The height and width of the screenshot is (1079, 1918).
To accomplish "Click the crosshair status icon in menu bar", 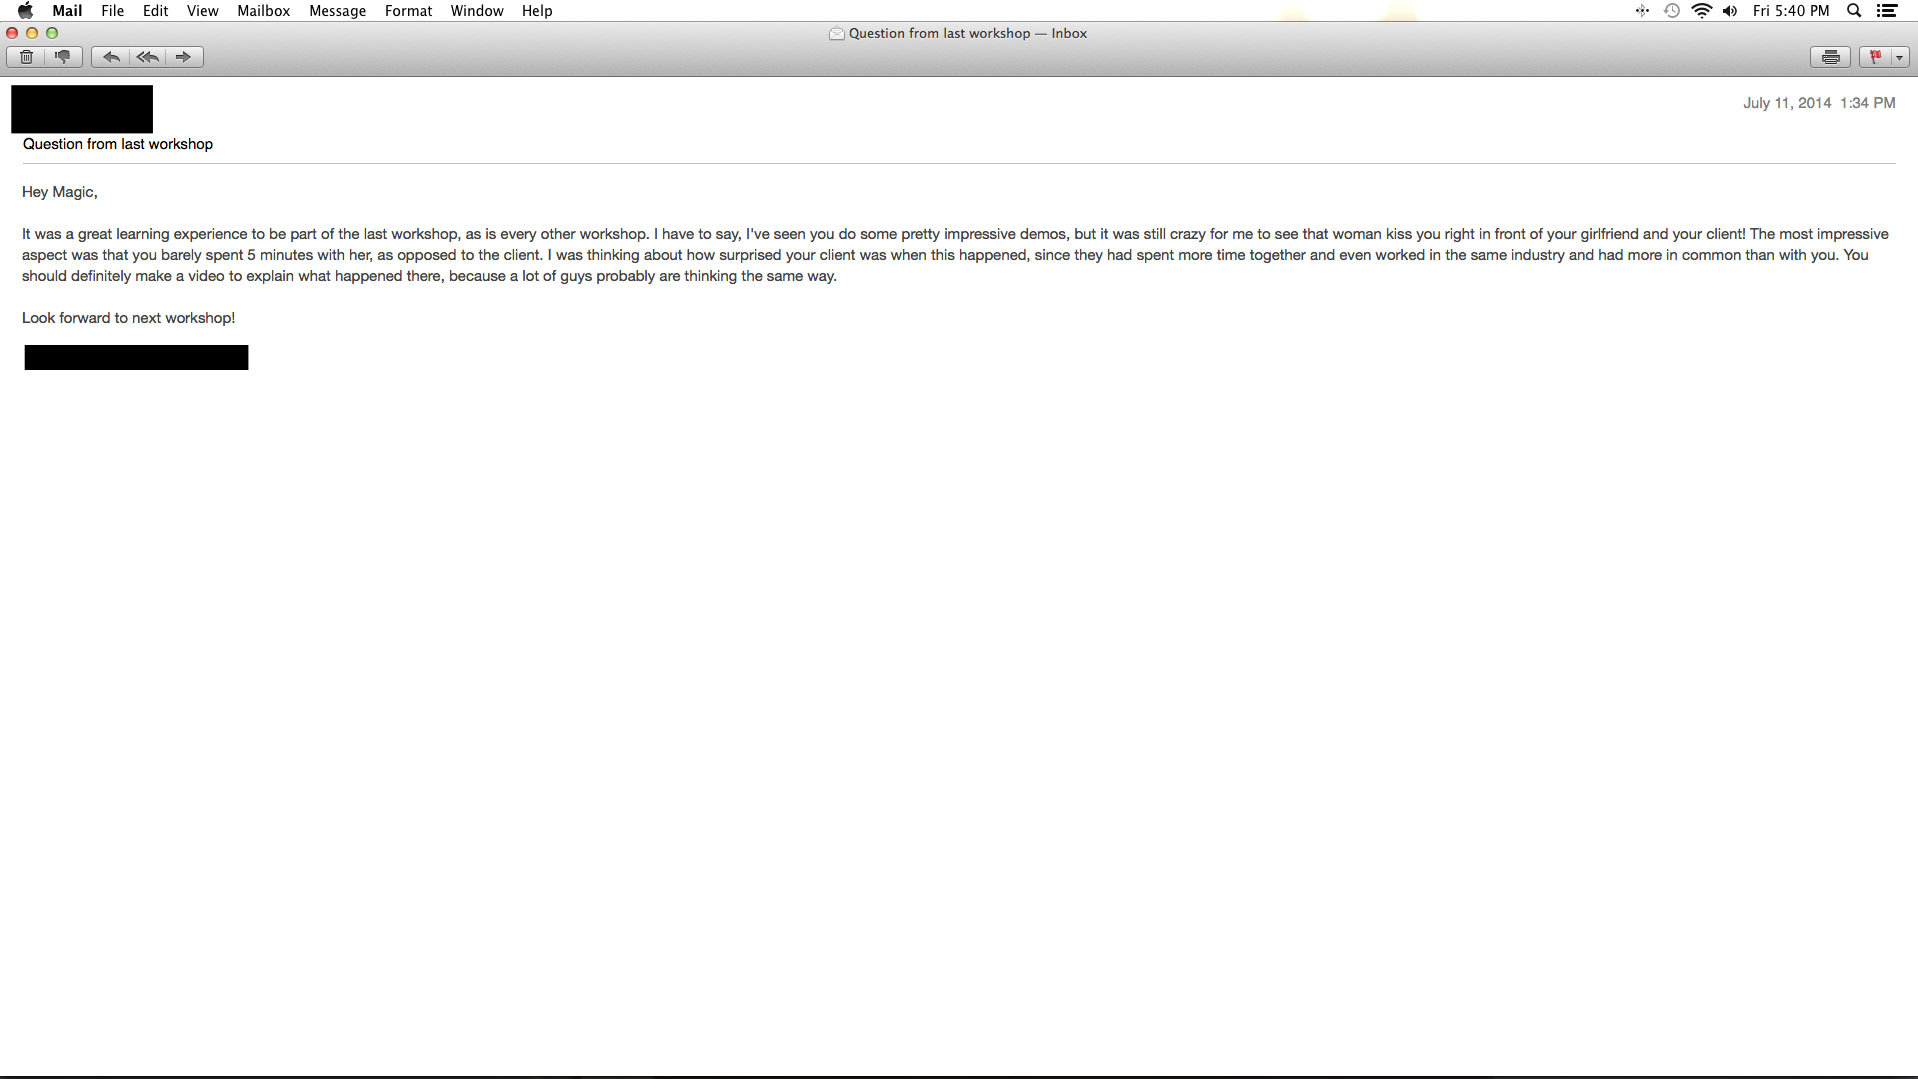I will pyautogui.click(x=1642, y=11).
